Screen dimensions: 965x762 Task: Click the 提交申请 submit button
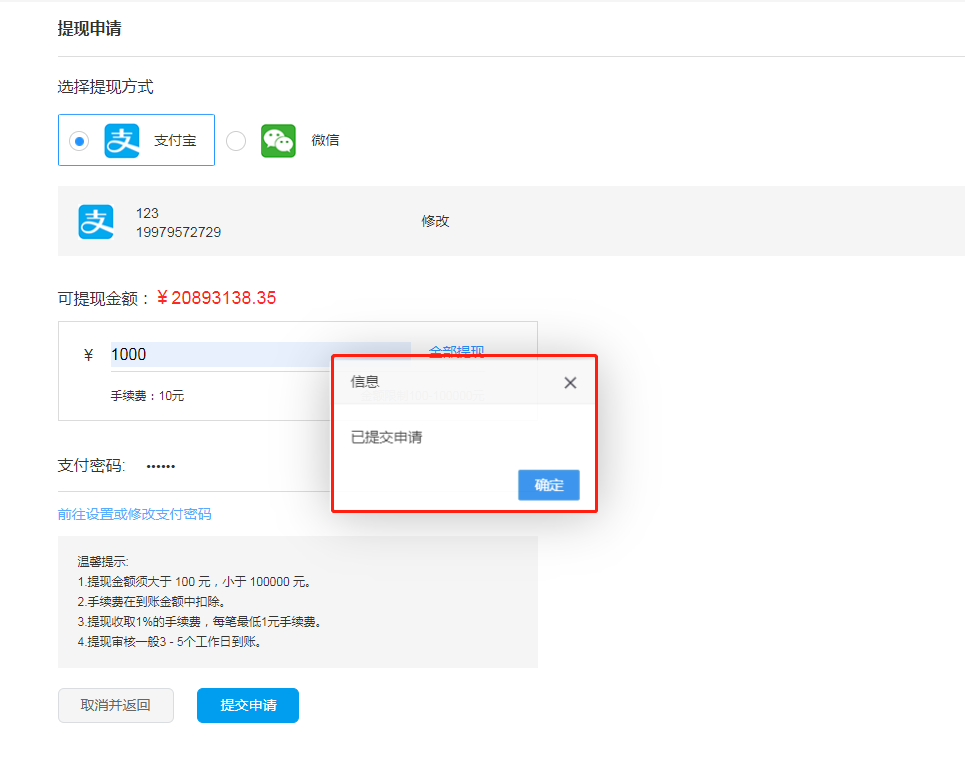[247, 705]
